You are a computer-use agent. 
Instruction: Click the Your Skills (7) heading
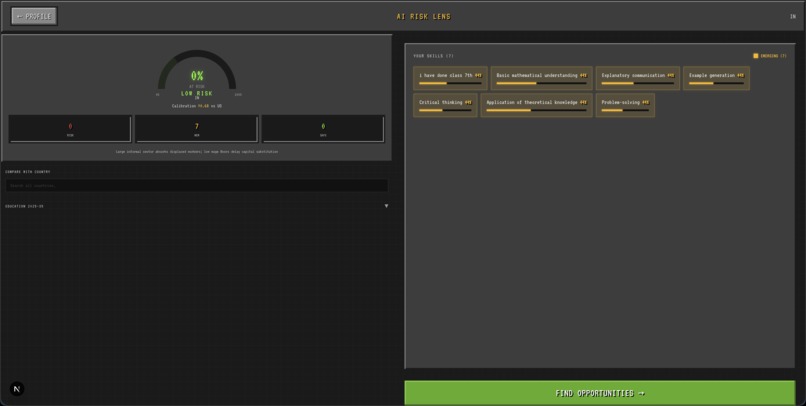click(433, 56)
